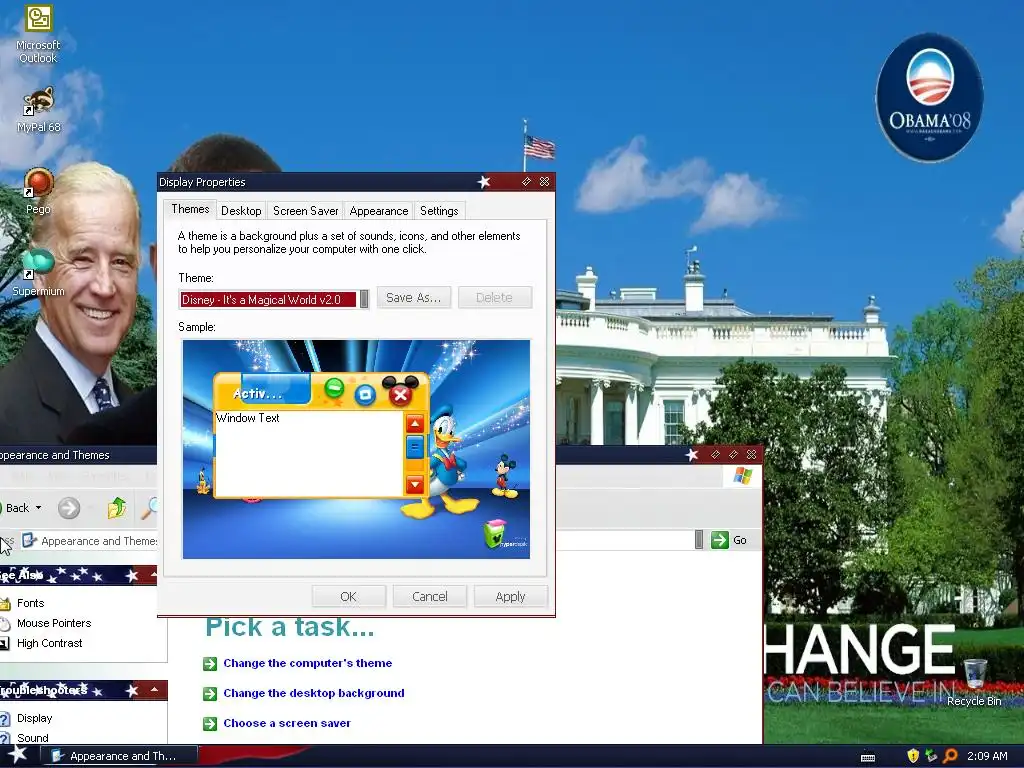Open Fonts under See Also

(x=30, y=603)
